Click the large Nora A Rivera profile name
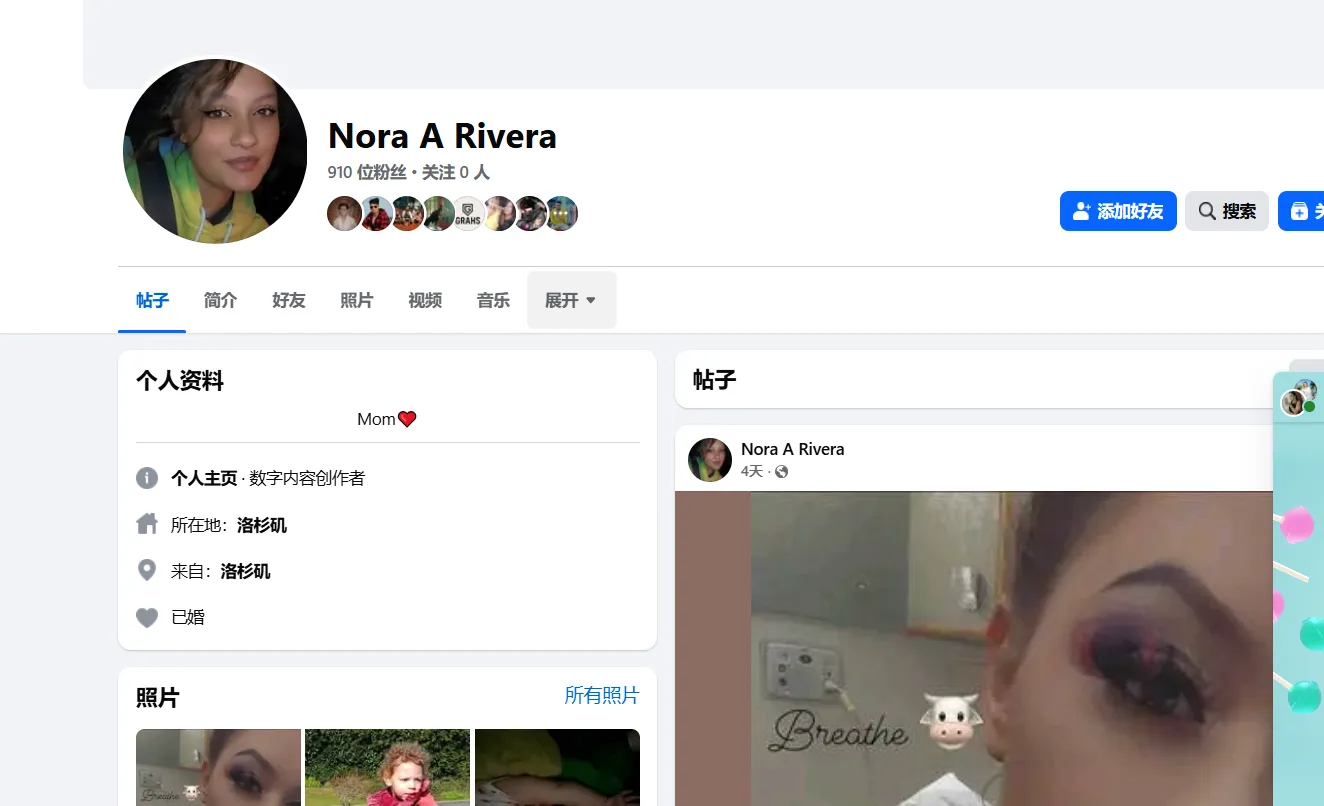Screen dimensions: 1324x806 point(442,136)
